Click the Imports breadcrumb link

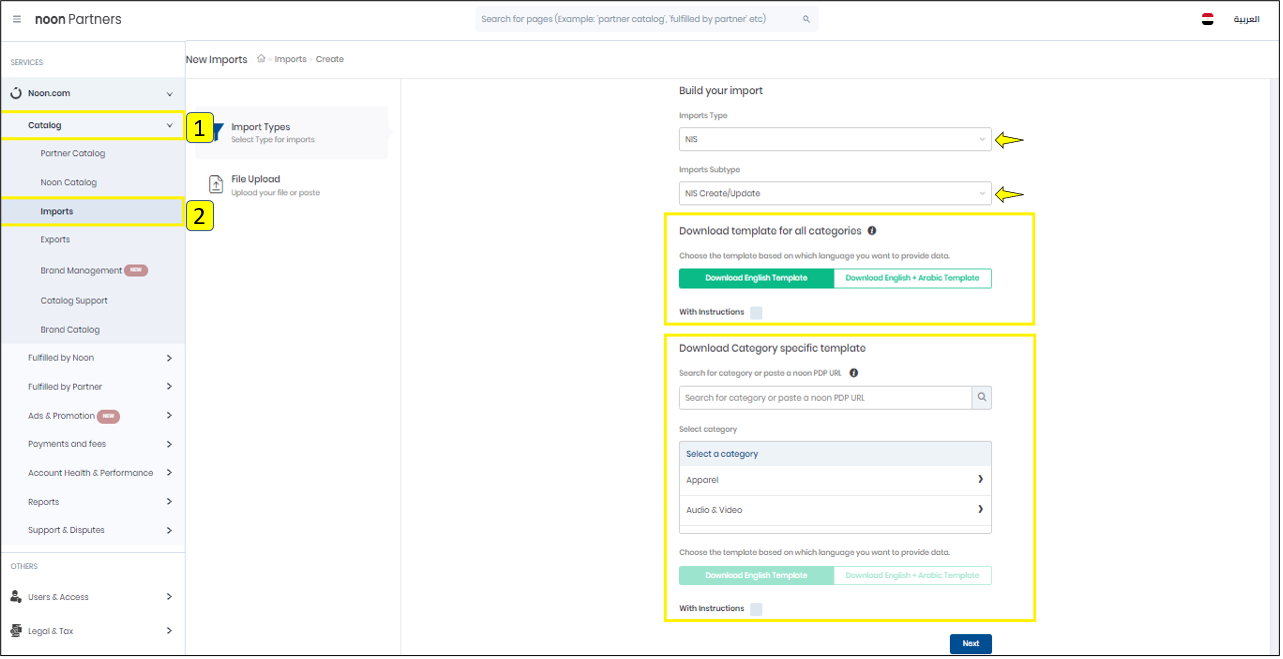tap(291, 59)
